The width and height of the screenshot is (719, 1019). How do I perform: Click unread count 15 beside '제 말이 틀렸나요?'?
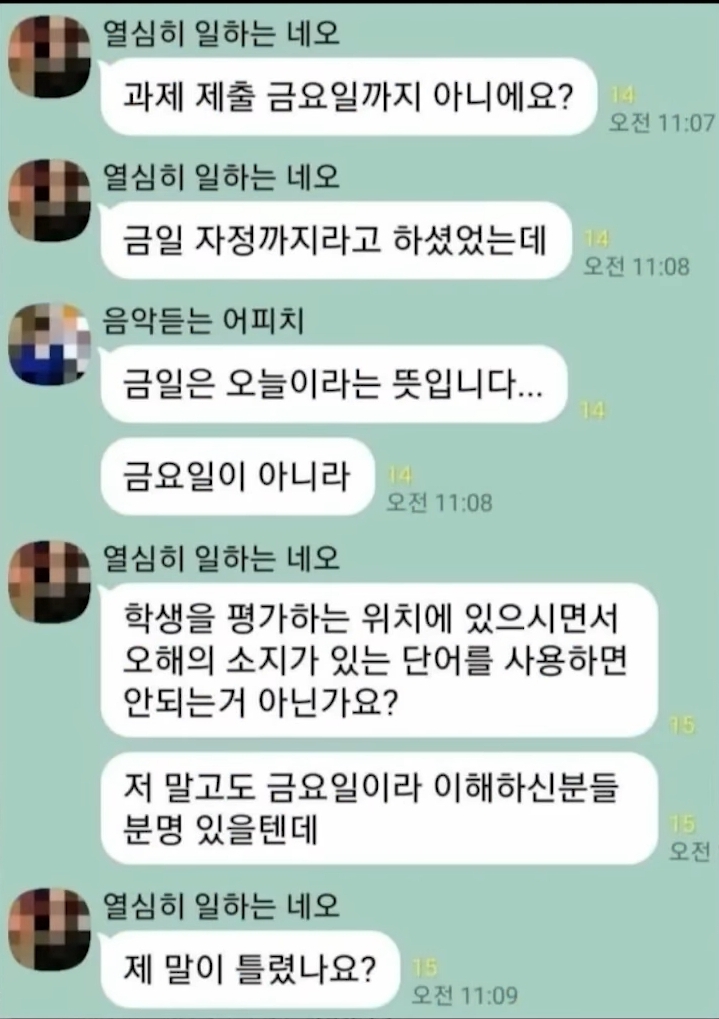[425, 968]
